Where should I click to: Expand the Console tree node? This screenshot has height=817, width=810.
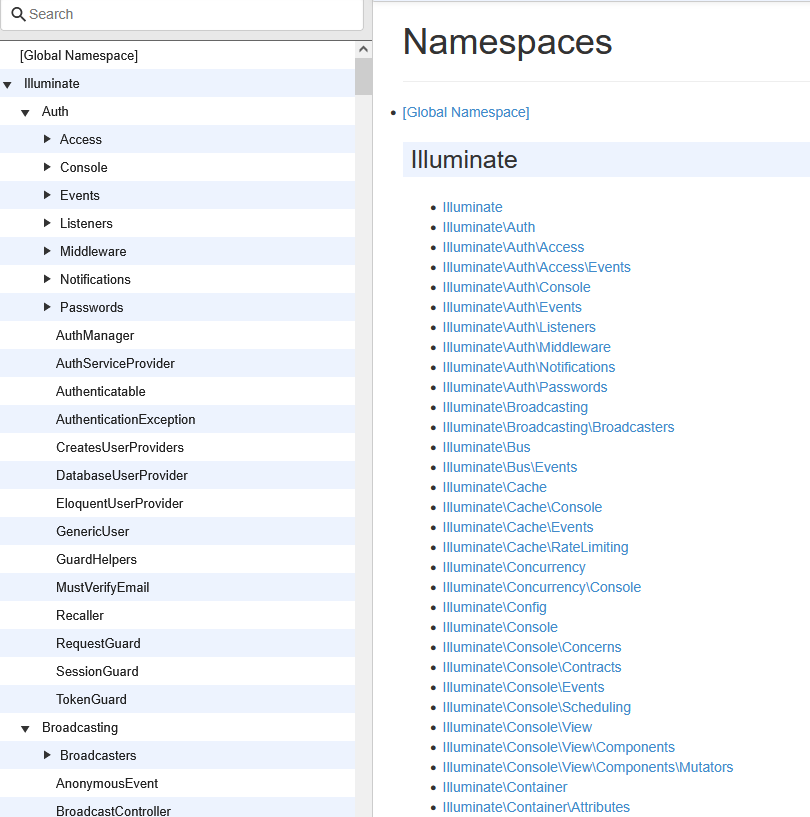[47, 167]
